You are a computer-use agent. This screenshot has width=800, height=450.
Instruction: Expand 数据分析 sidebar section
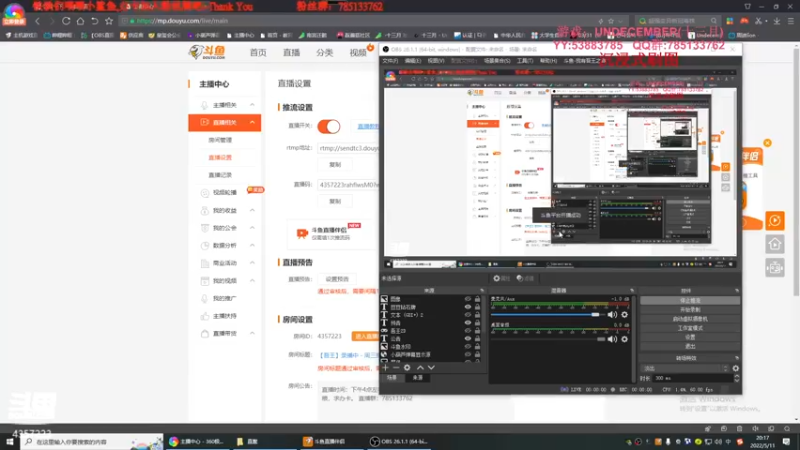click(x=252, y=245)
